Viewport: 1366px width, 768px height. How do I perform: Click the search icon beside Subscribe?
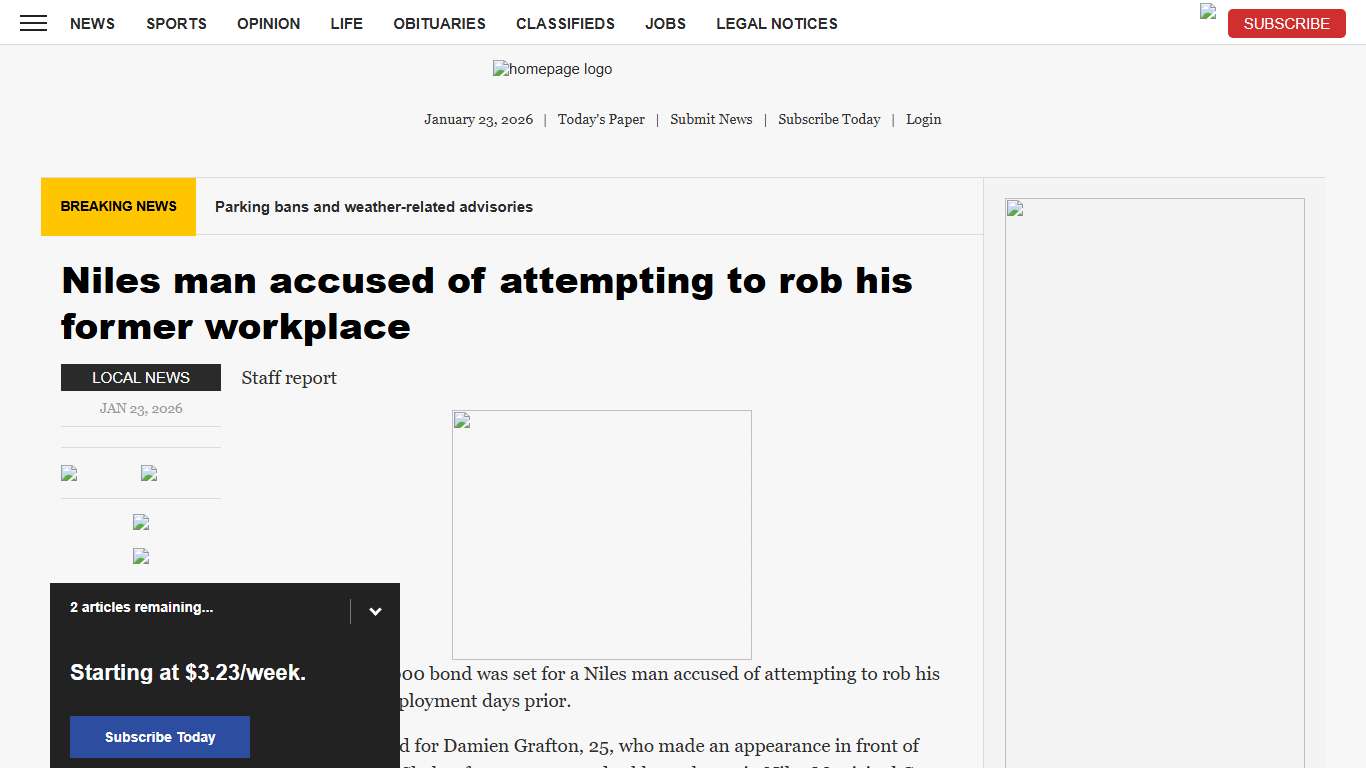1206,14
